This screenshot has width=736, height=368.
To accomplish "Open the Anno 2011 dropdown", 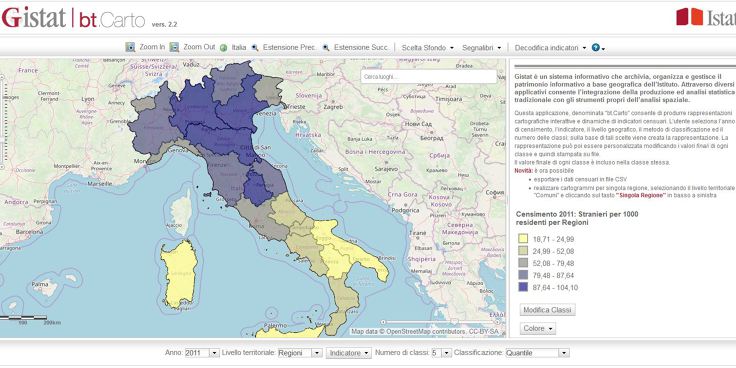I will (x=202, y=353).
